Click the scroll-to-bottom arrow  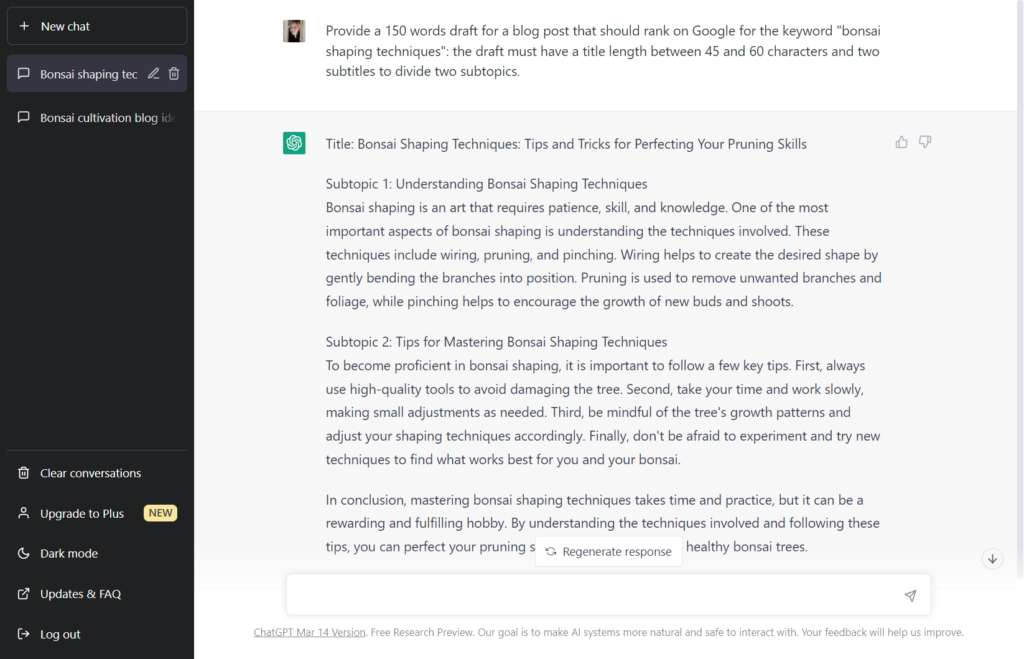click(992, 558)
